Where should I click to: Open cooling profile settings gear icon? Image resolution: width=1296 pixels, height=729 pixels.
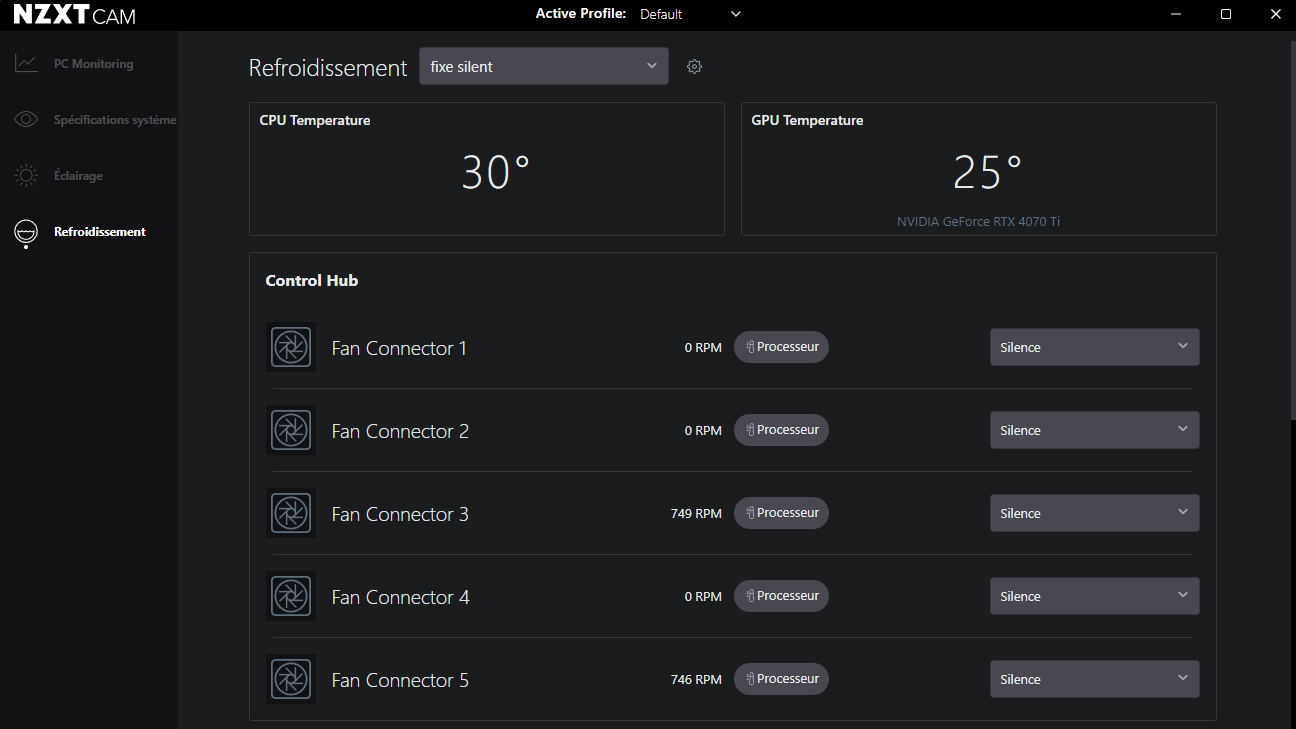pos(694,67)
